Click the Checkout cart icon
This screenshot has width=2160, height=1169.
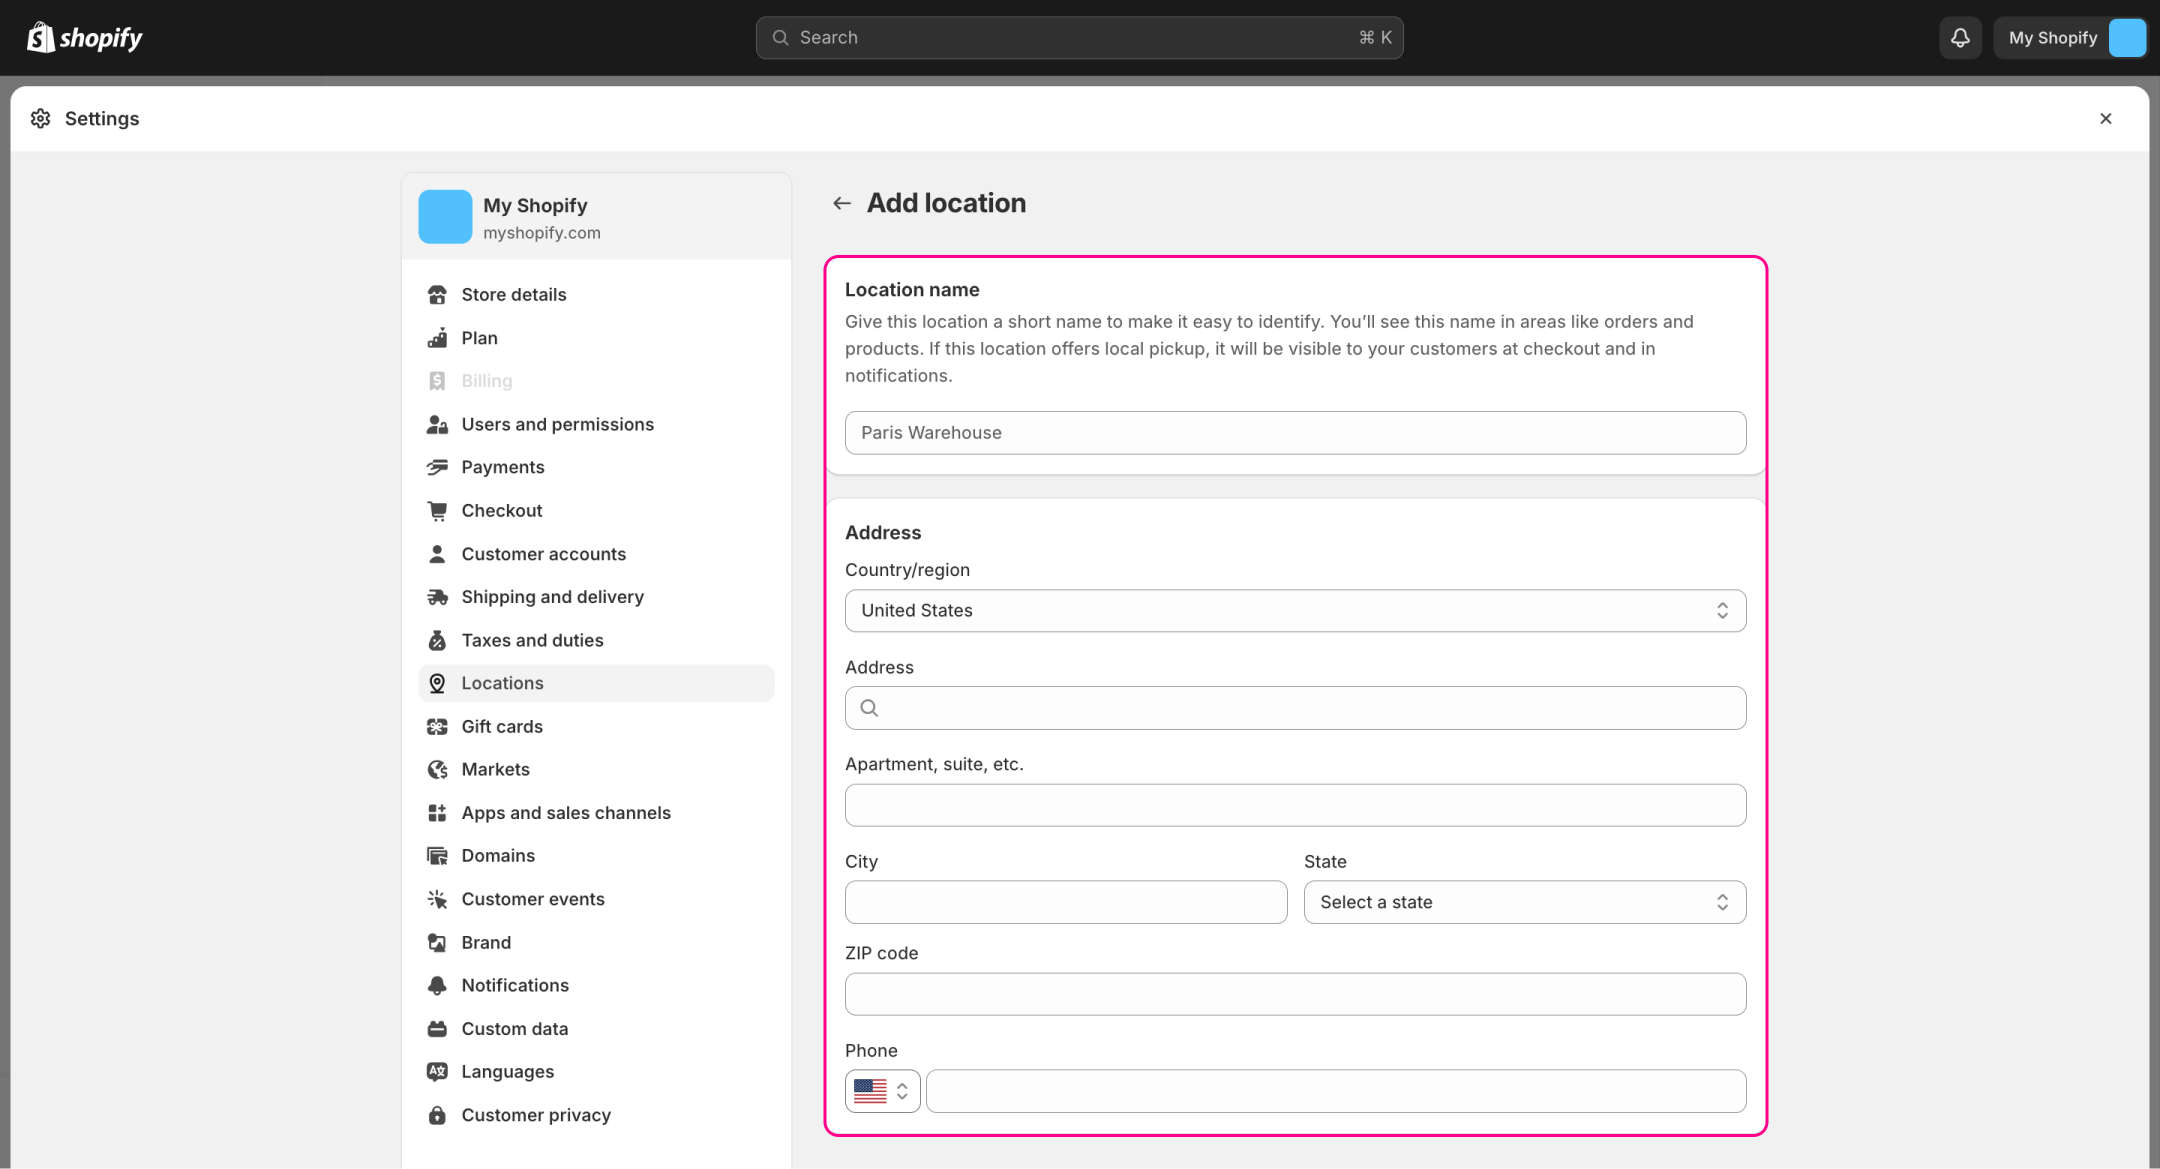437,511
